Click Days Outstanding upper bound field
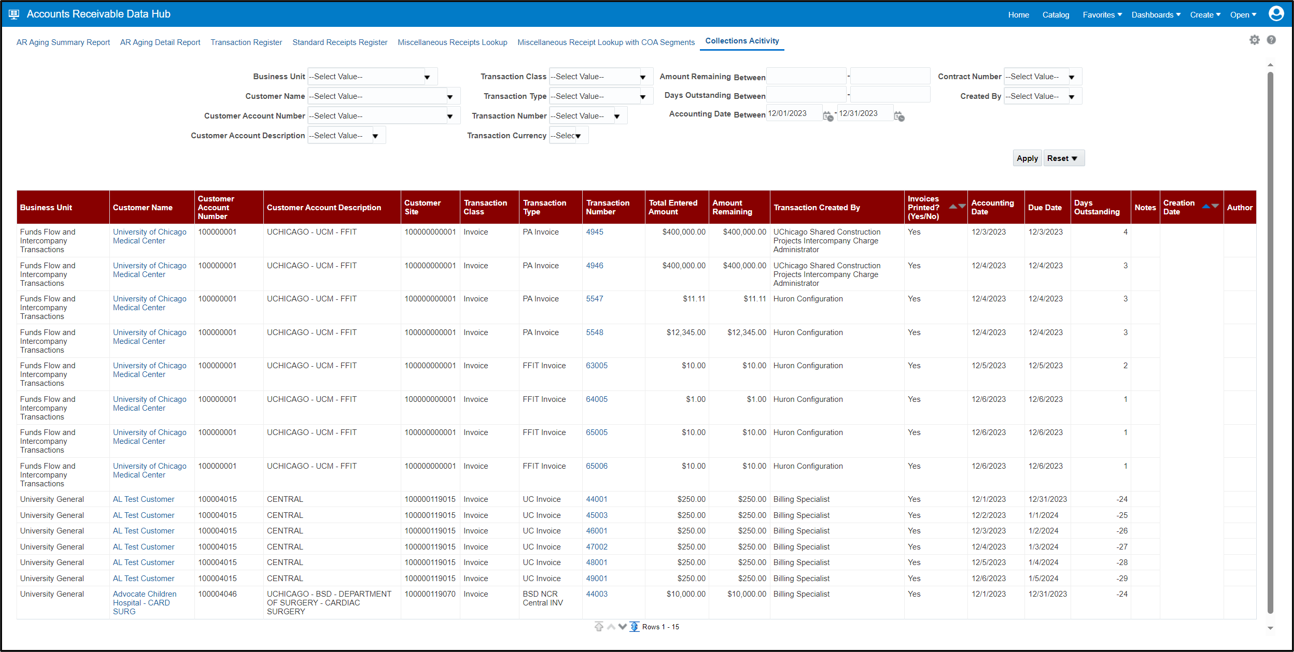 (890, 96)
